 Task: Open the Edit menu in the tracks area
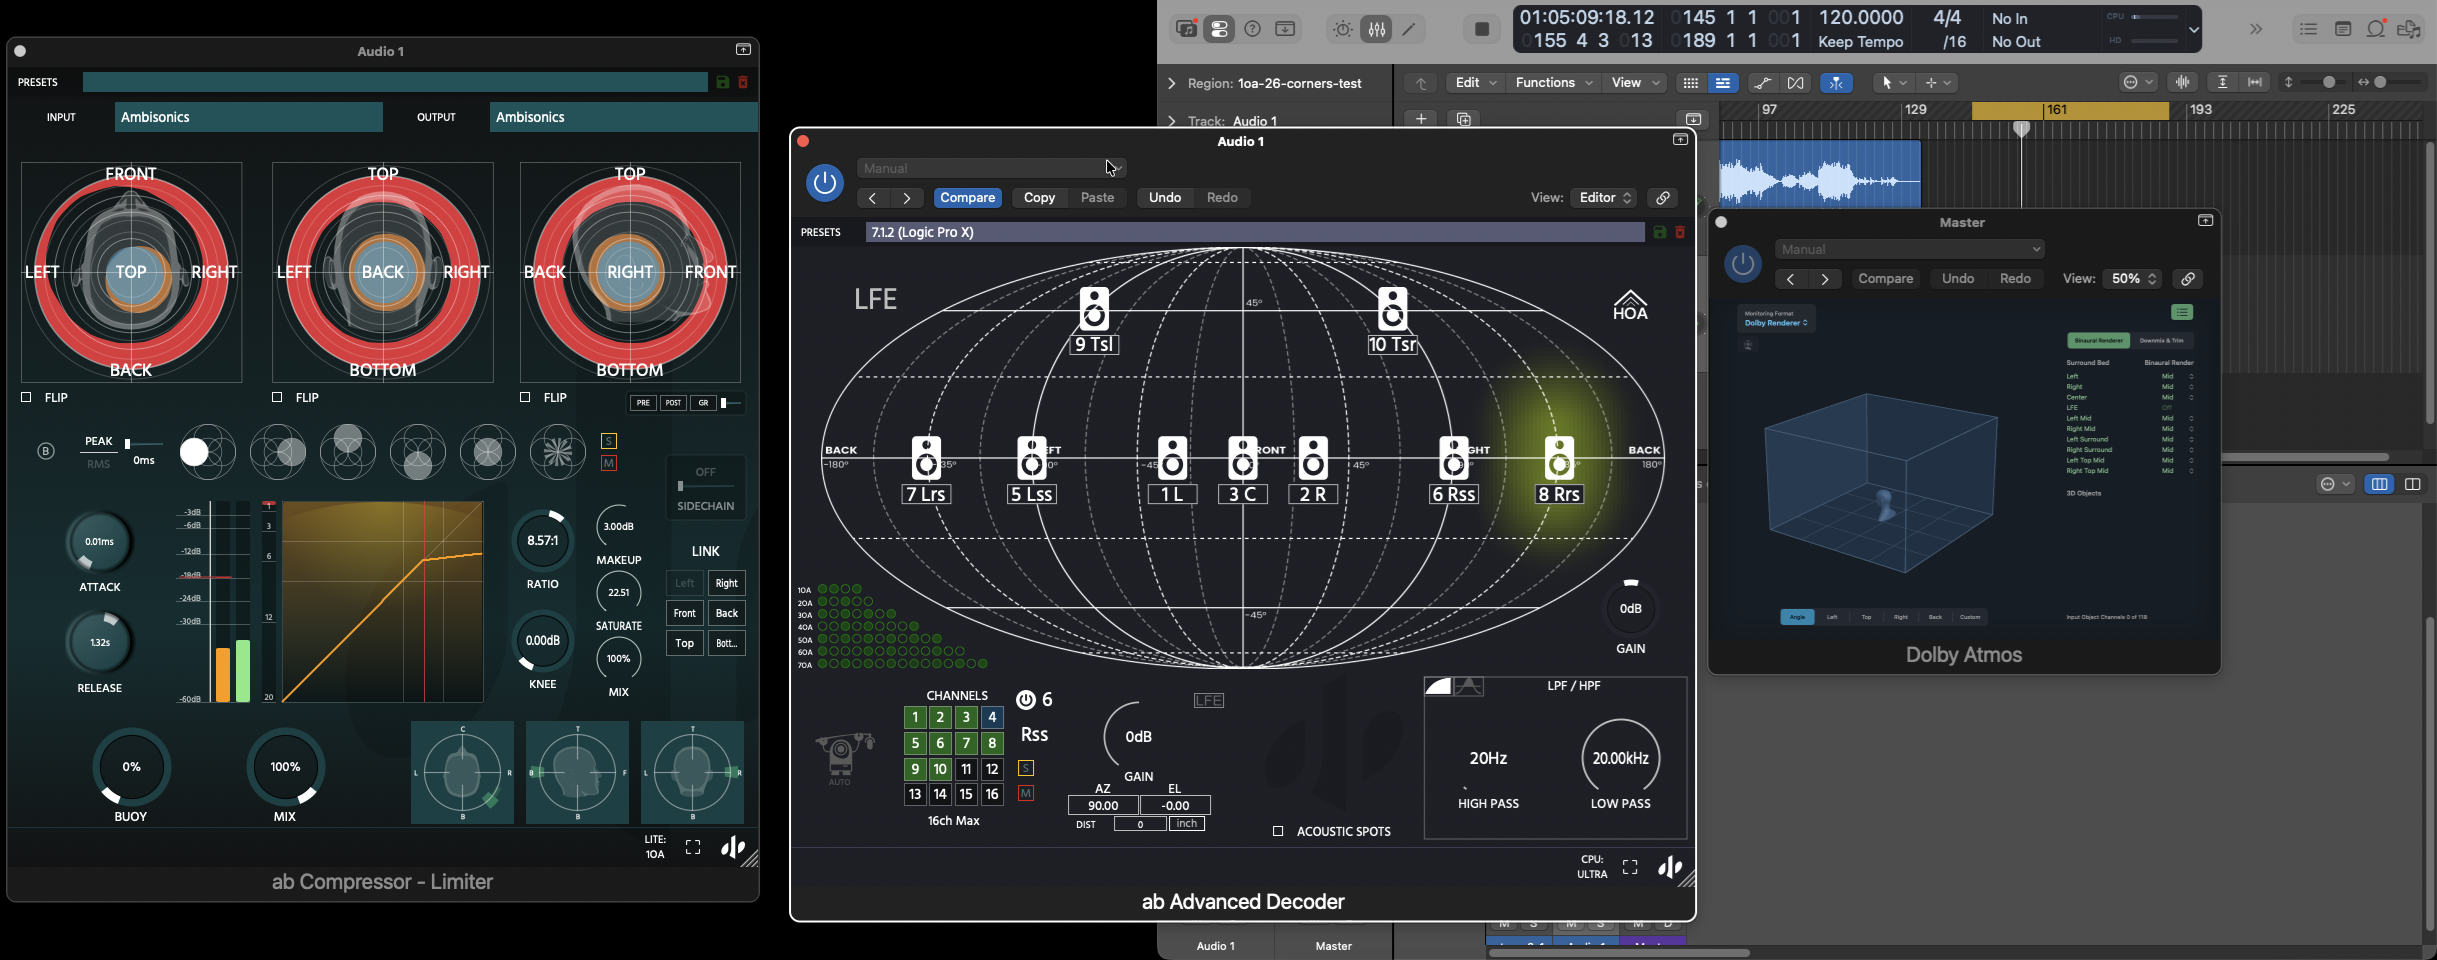tap(1475, 83)
